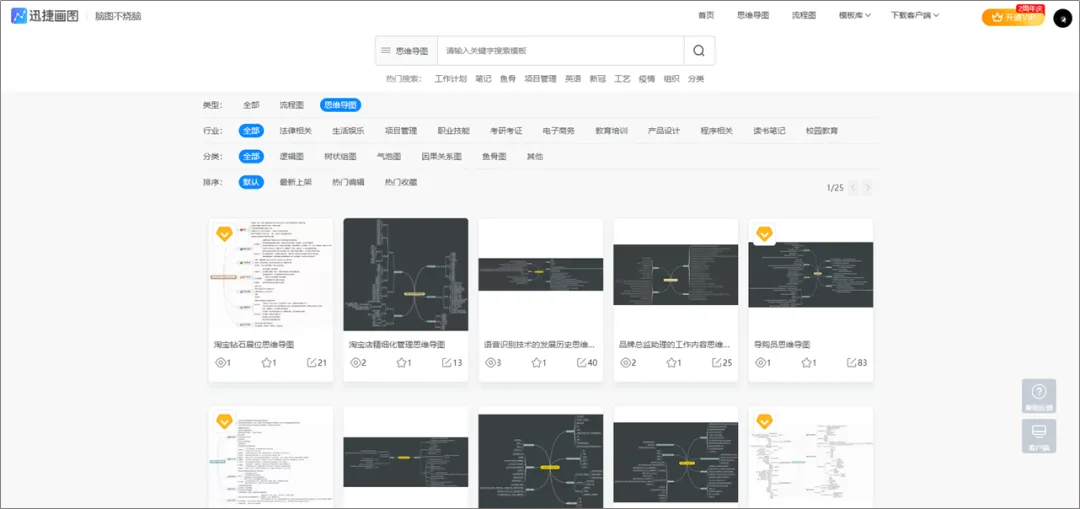Click the 迅捷画图 logo
The width and height of the screenshot is (1080, 509).
pyautogui.click(x=44, y=16)
